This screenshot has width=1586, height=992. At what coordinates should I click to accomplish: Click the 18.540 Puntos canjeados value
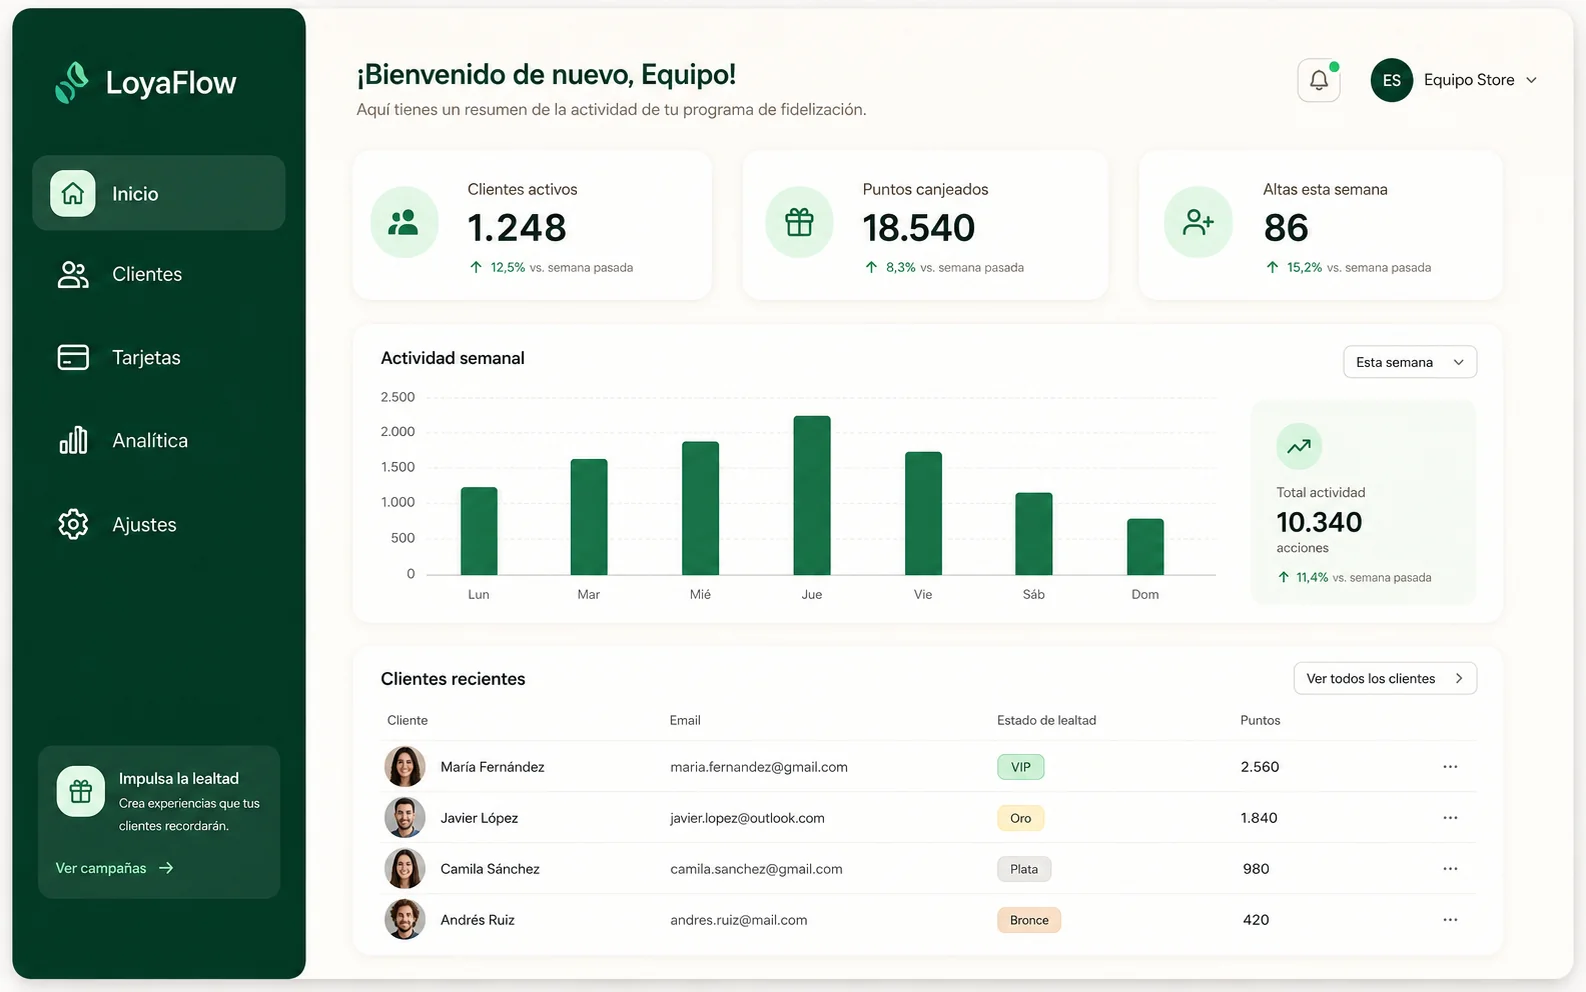point(919,228)
